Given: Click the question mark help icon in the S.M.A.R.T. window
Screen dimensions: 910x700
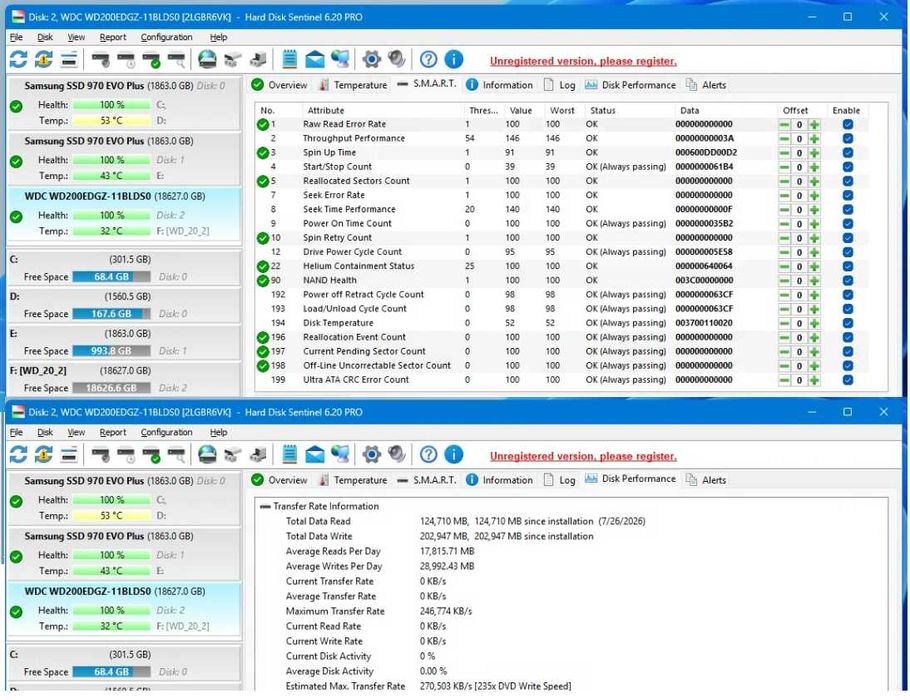Looking at the screenshot, I should pos(428,59).
